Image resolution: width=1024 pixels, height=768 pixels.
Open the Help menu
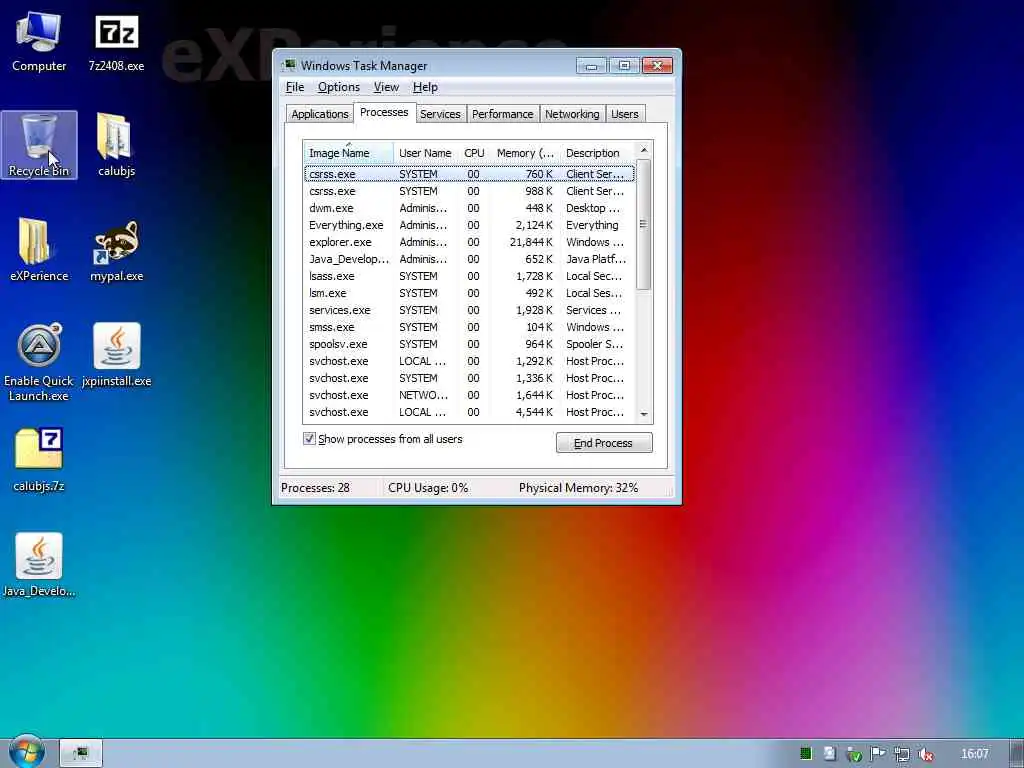tap(425, 87)
